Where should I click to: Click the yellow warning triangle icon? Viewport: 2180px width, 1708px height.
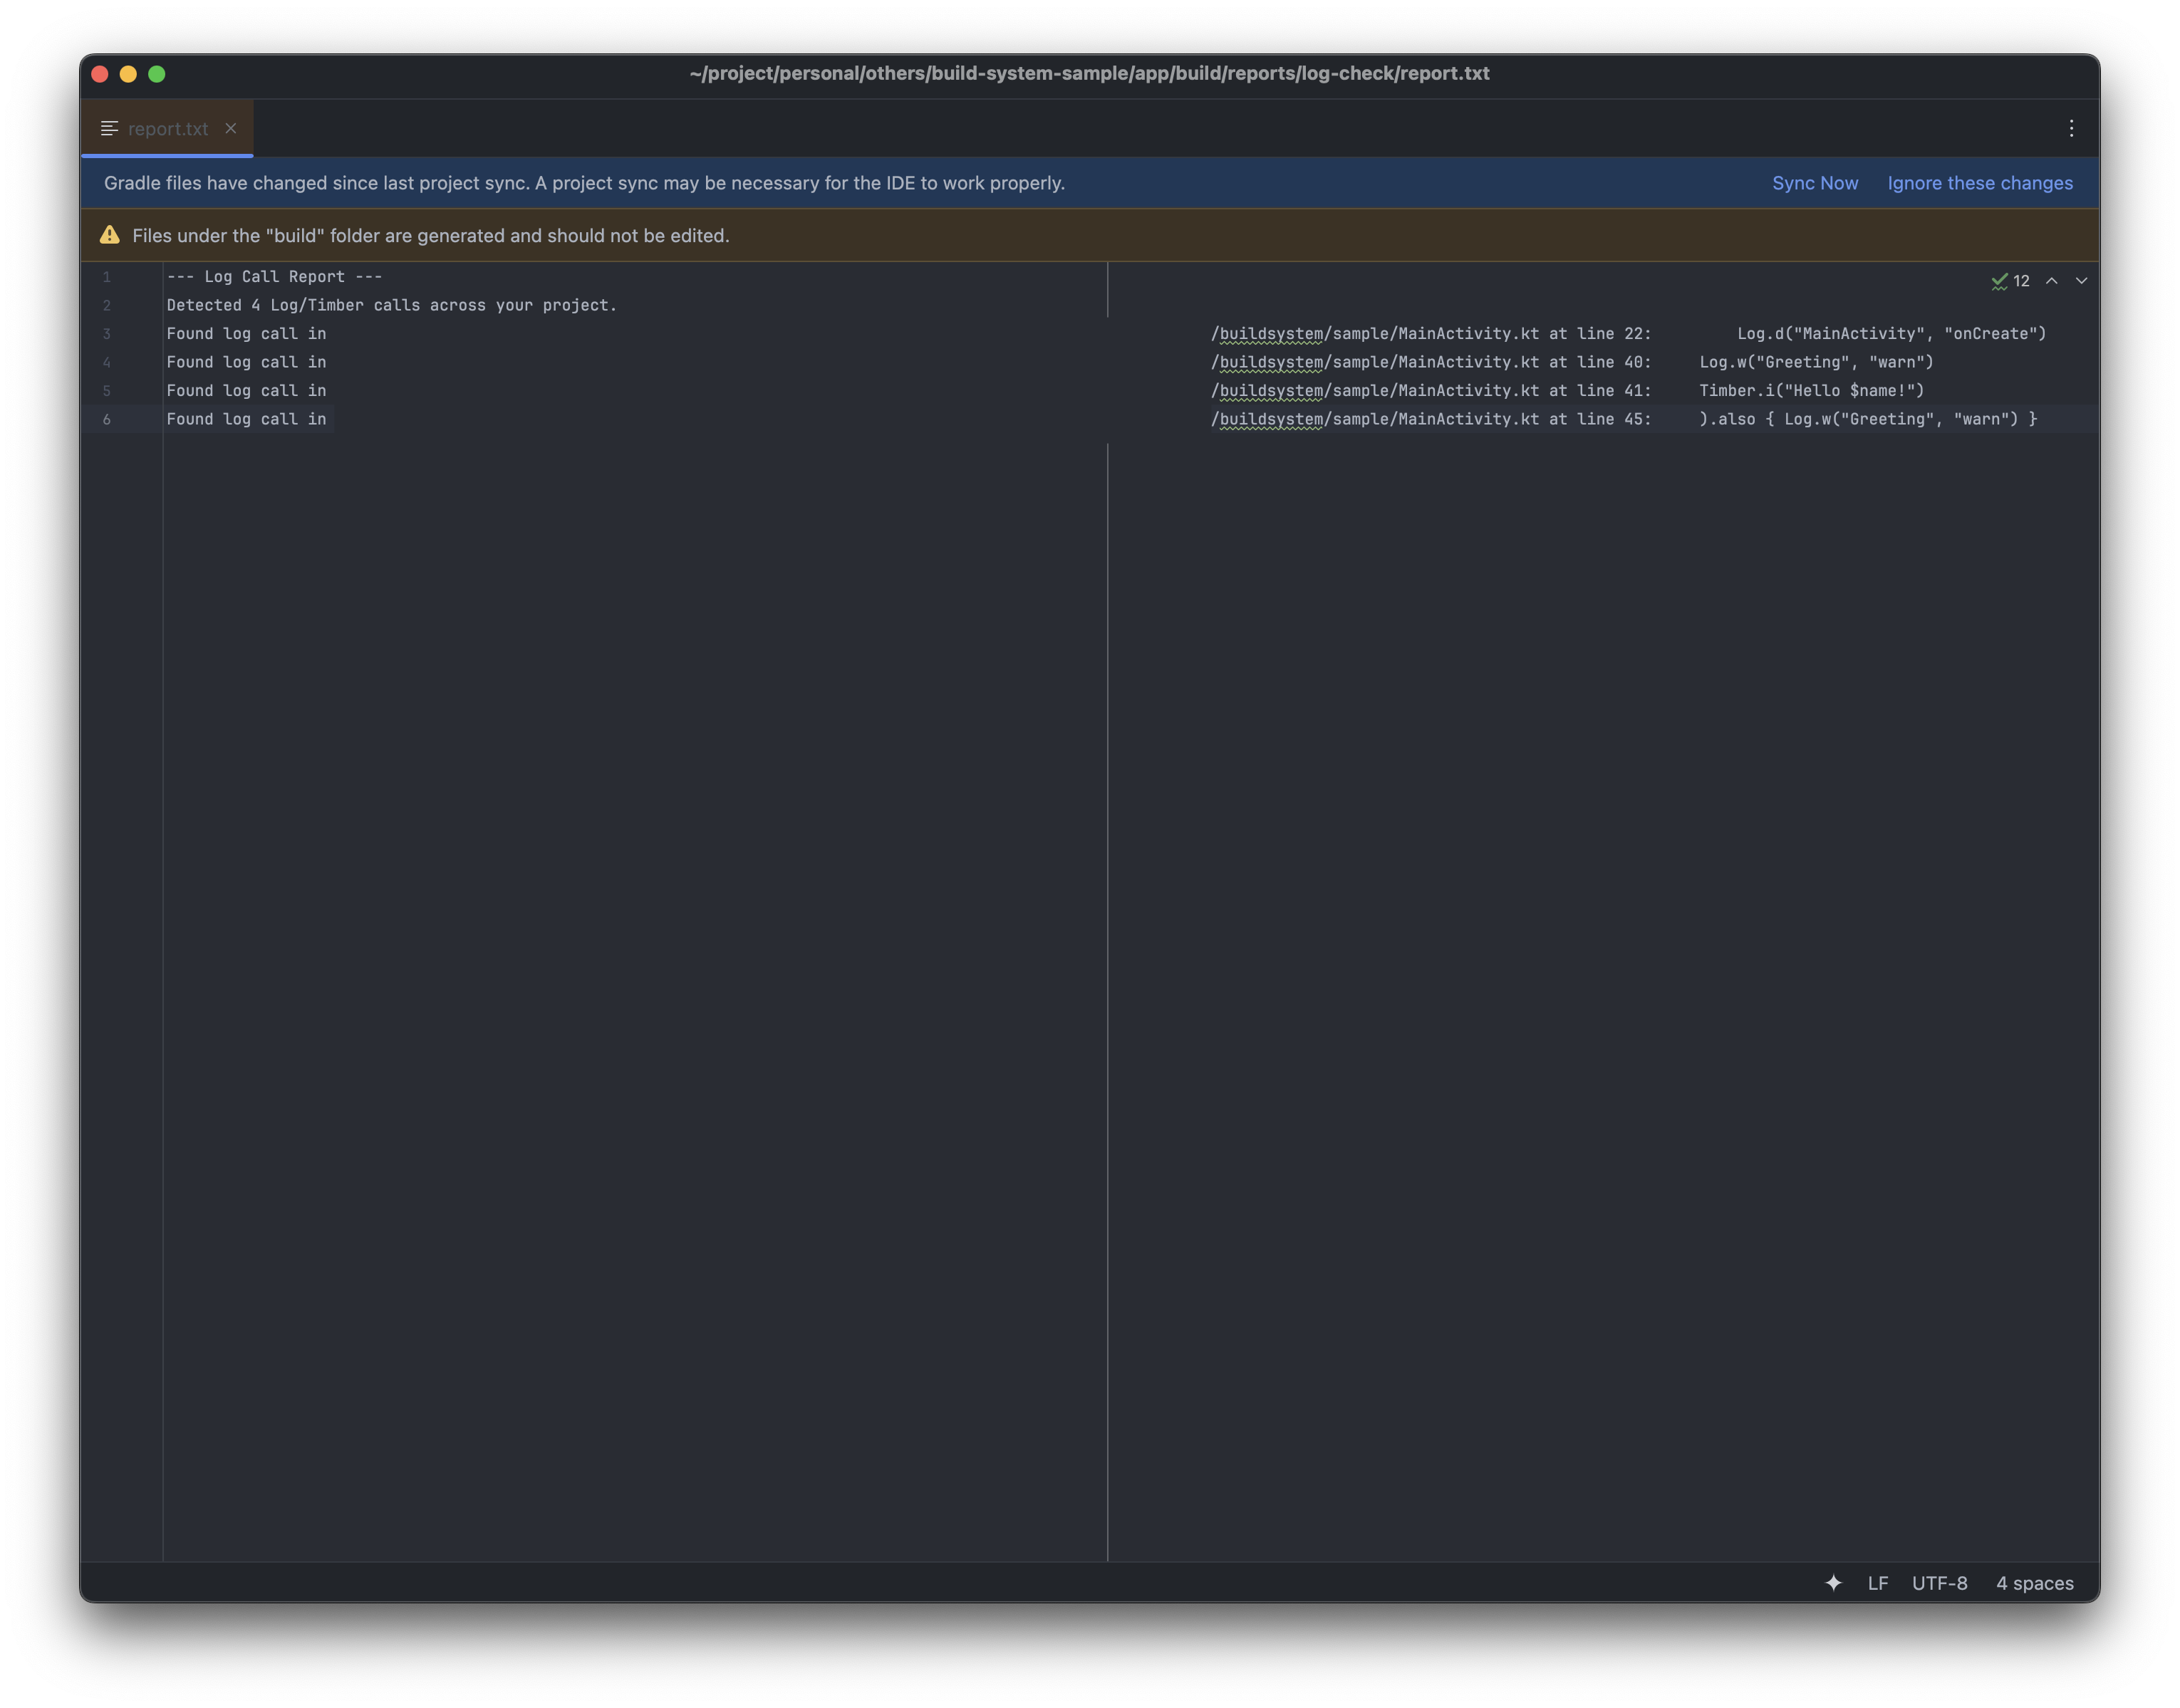click(110, 235)
